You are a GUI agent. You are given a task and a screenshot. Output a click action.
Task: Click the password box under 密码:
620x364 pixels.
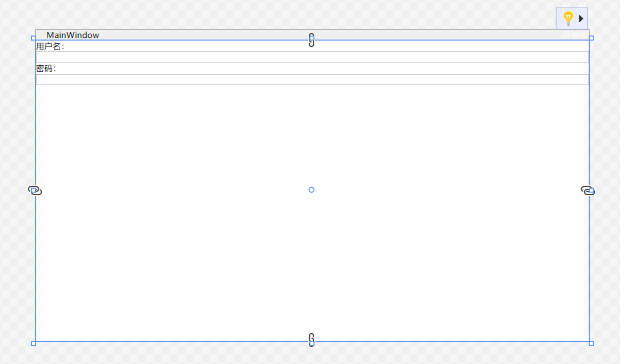[312, 79]
